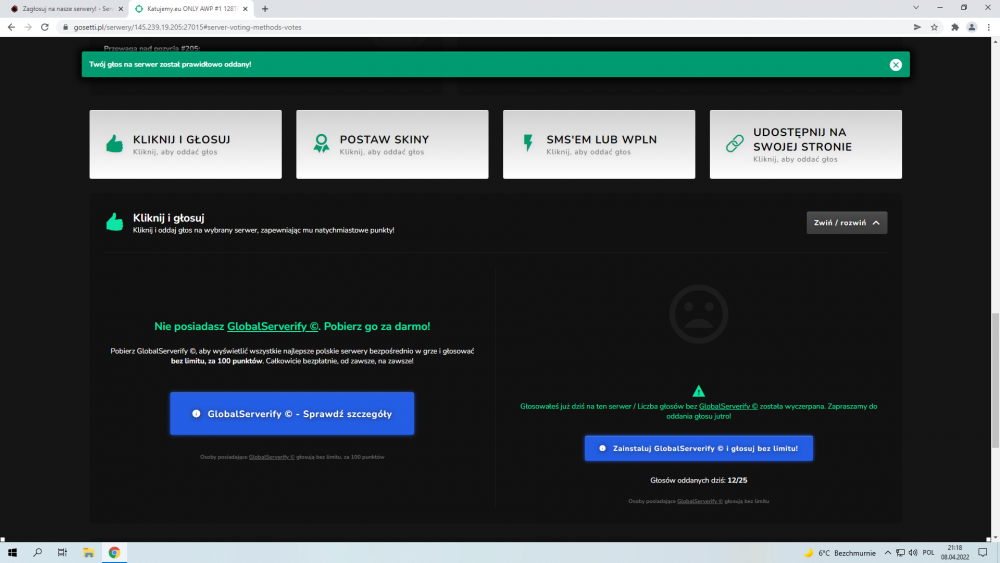This screenshot has width=1000, height=563.
Task: Open the SMS'em lub WPLN voting card
Action: coord(599,144)
